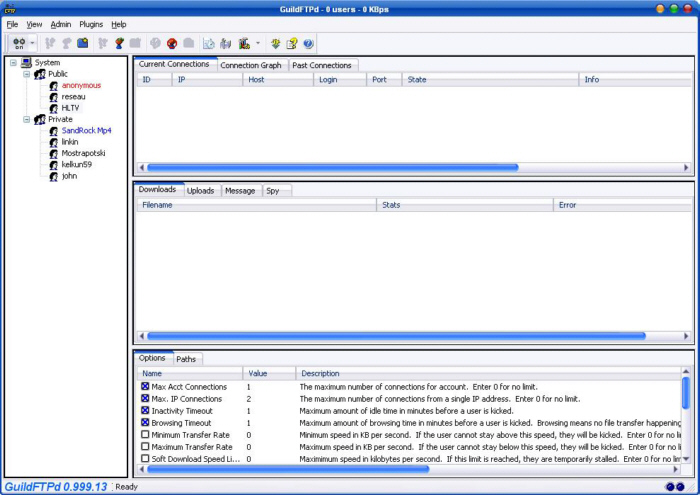Click the greyed folder icon right of red ban icon
Viewport: 700px width, 495px height.
click(x=188, y=43)
